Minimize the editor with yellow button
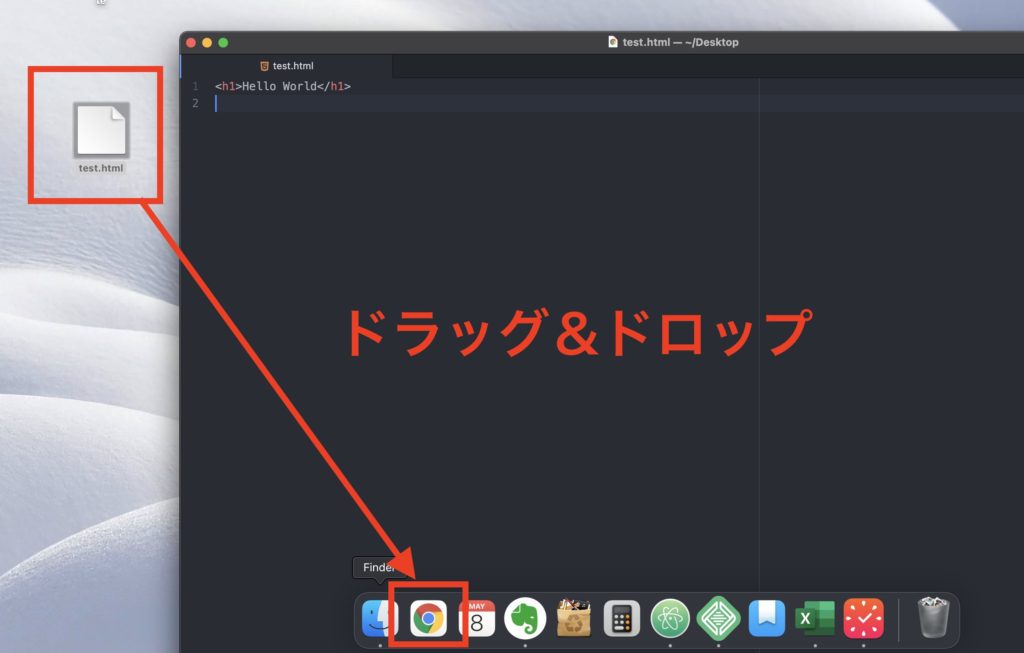This screenshot has height=653, width=1024. click(x=207, y=42)
